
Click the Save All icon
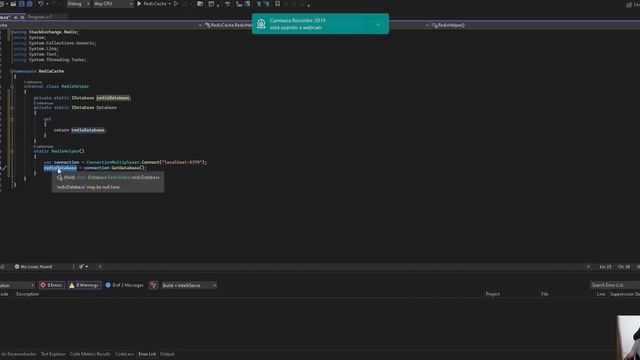[x=29, y=4]
